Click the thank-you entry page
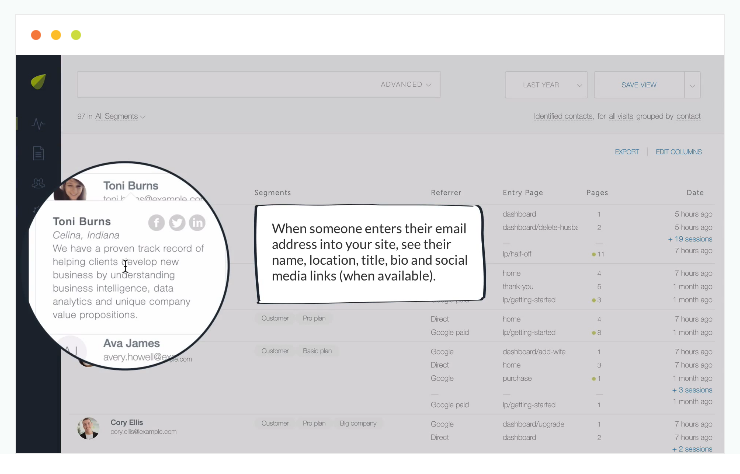Viewport: 740px width, 474px height. point(518,286)
